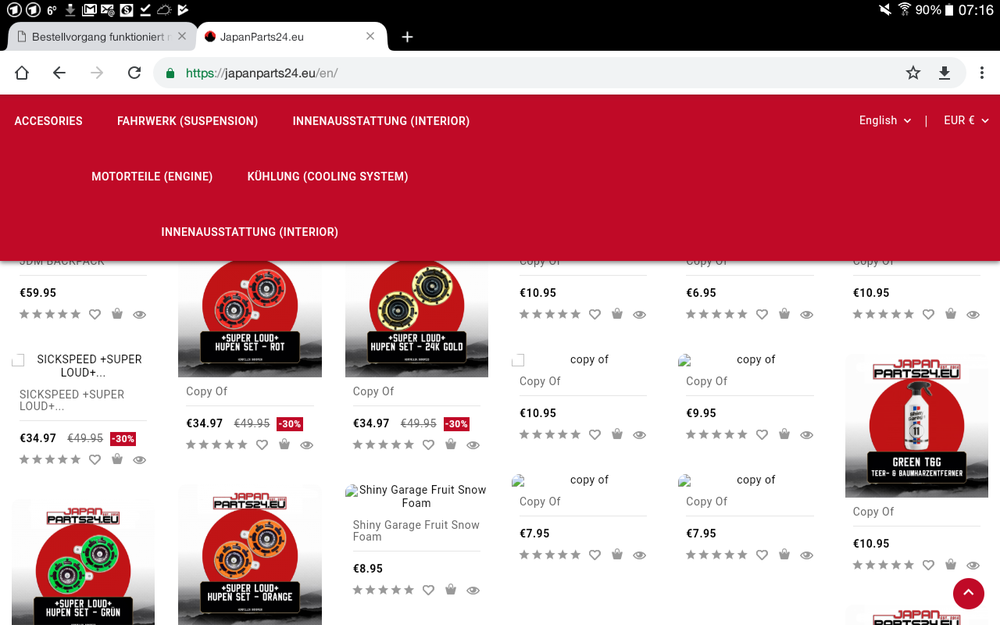Open the ACCESORIES menu
Viewport: 1000px width, 625px height.
(48, 121)
